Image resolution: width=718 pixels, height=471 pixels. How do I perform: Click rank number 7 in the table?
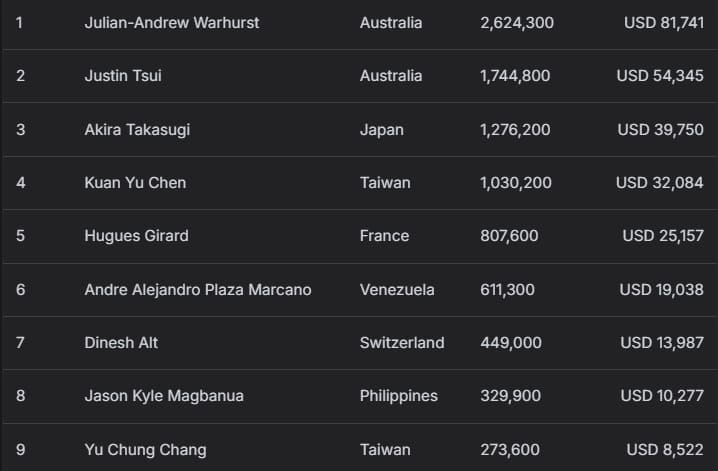point(20,343)
